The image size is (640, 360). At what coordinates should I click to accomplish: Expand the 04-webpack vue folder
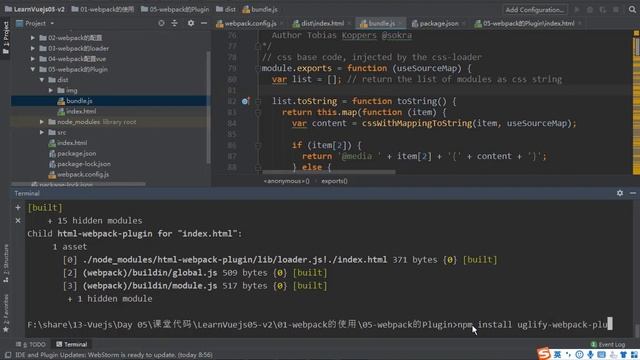[x=33, y=59]
